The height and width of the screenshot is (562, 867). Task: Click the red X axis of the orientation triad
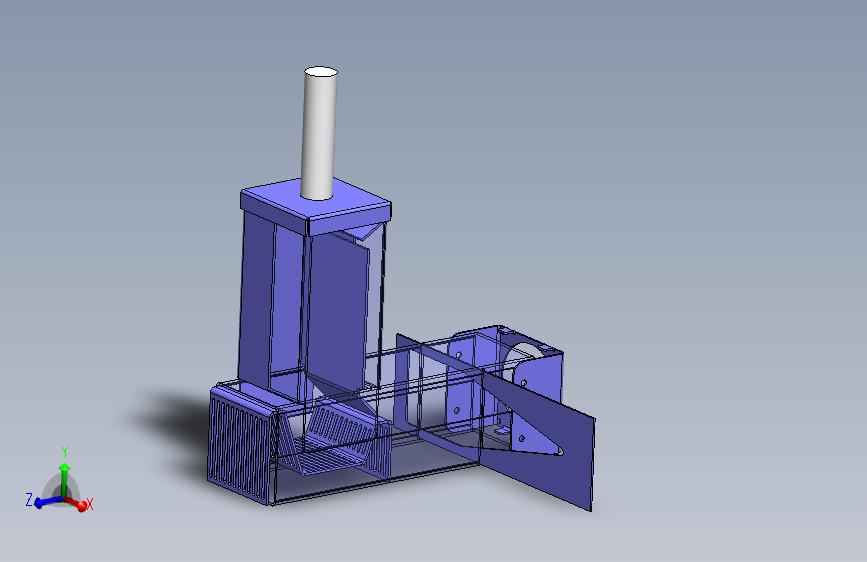[x=77, y=503]
